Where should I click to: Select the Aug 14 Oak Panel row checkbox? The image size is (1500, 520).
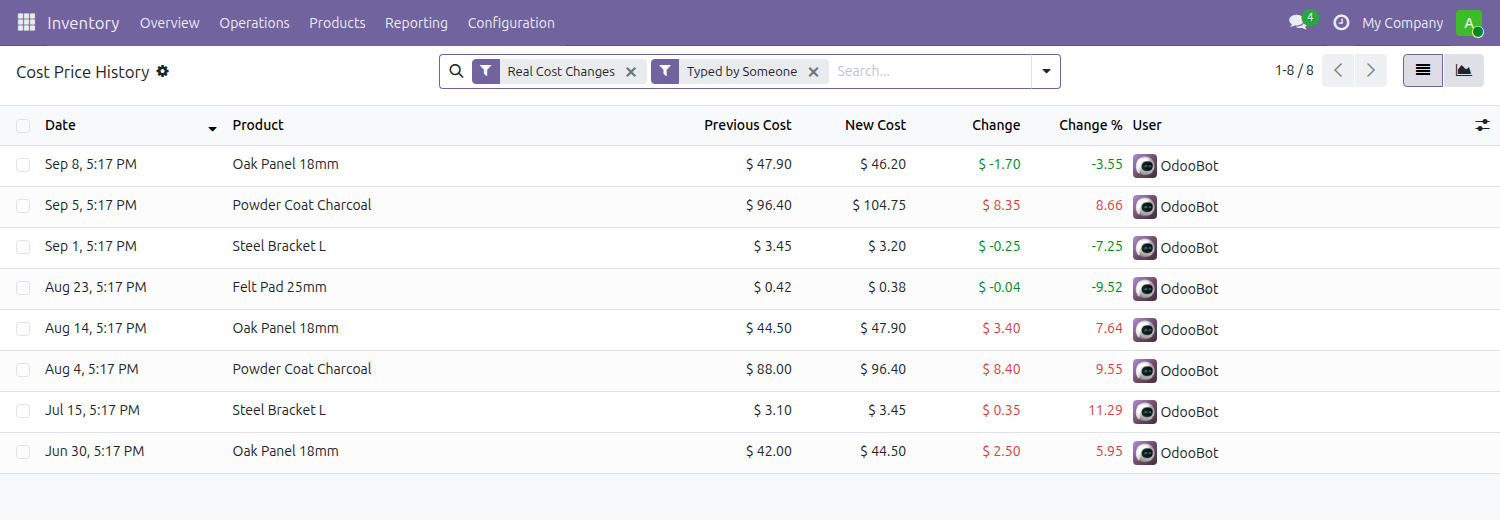(x=23, y=329)
